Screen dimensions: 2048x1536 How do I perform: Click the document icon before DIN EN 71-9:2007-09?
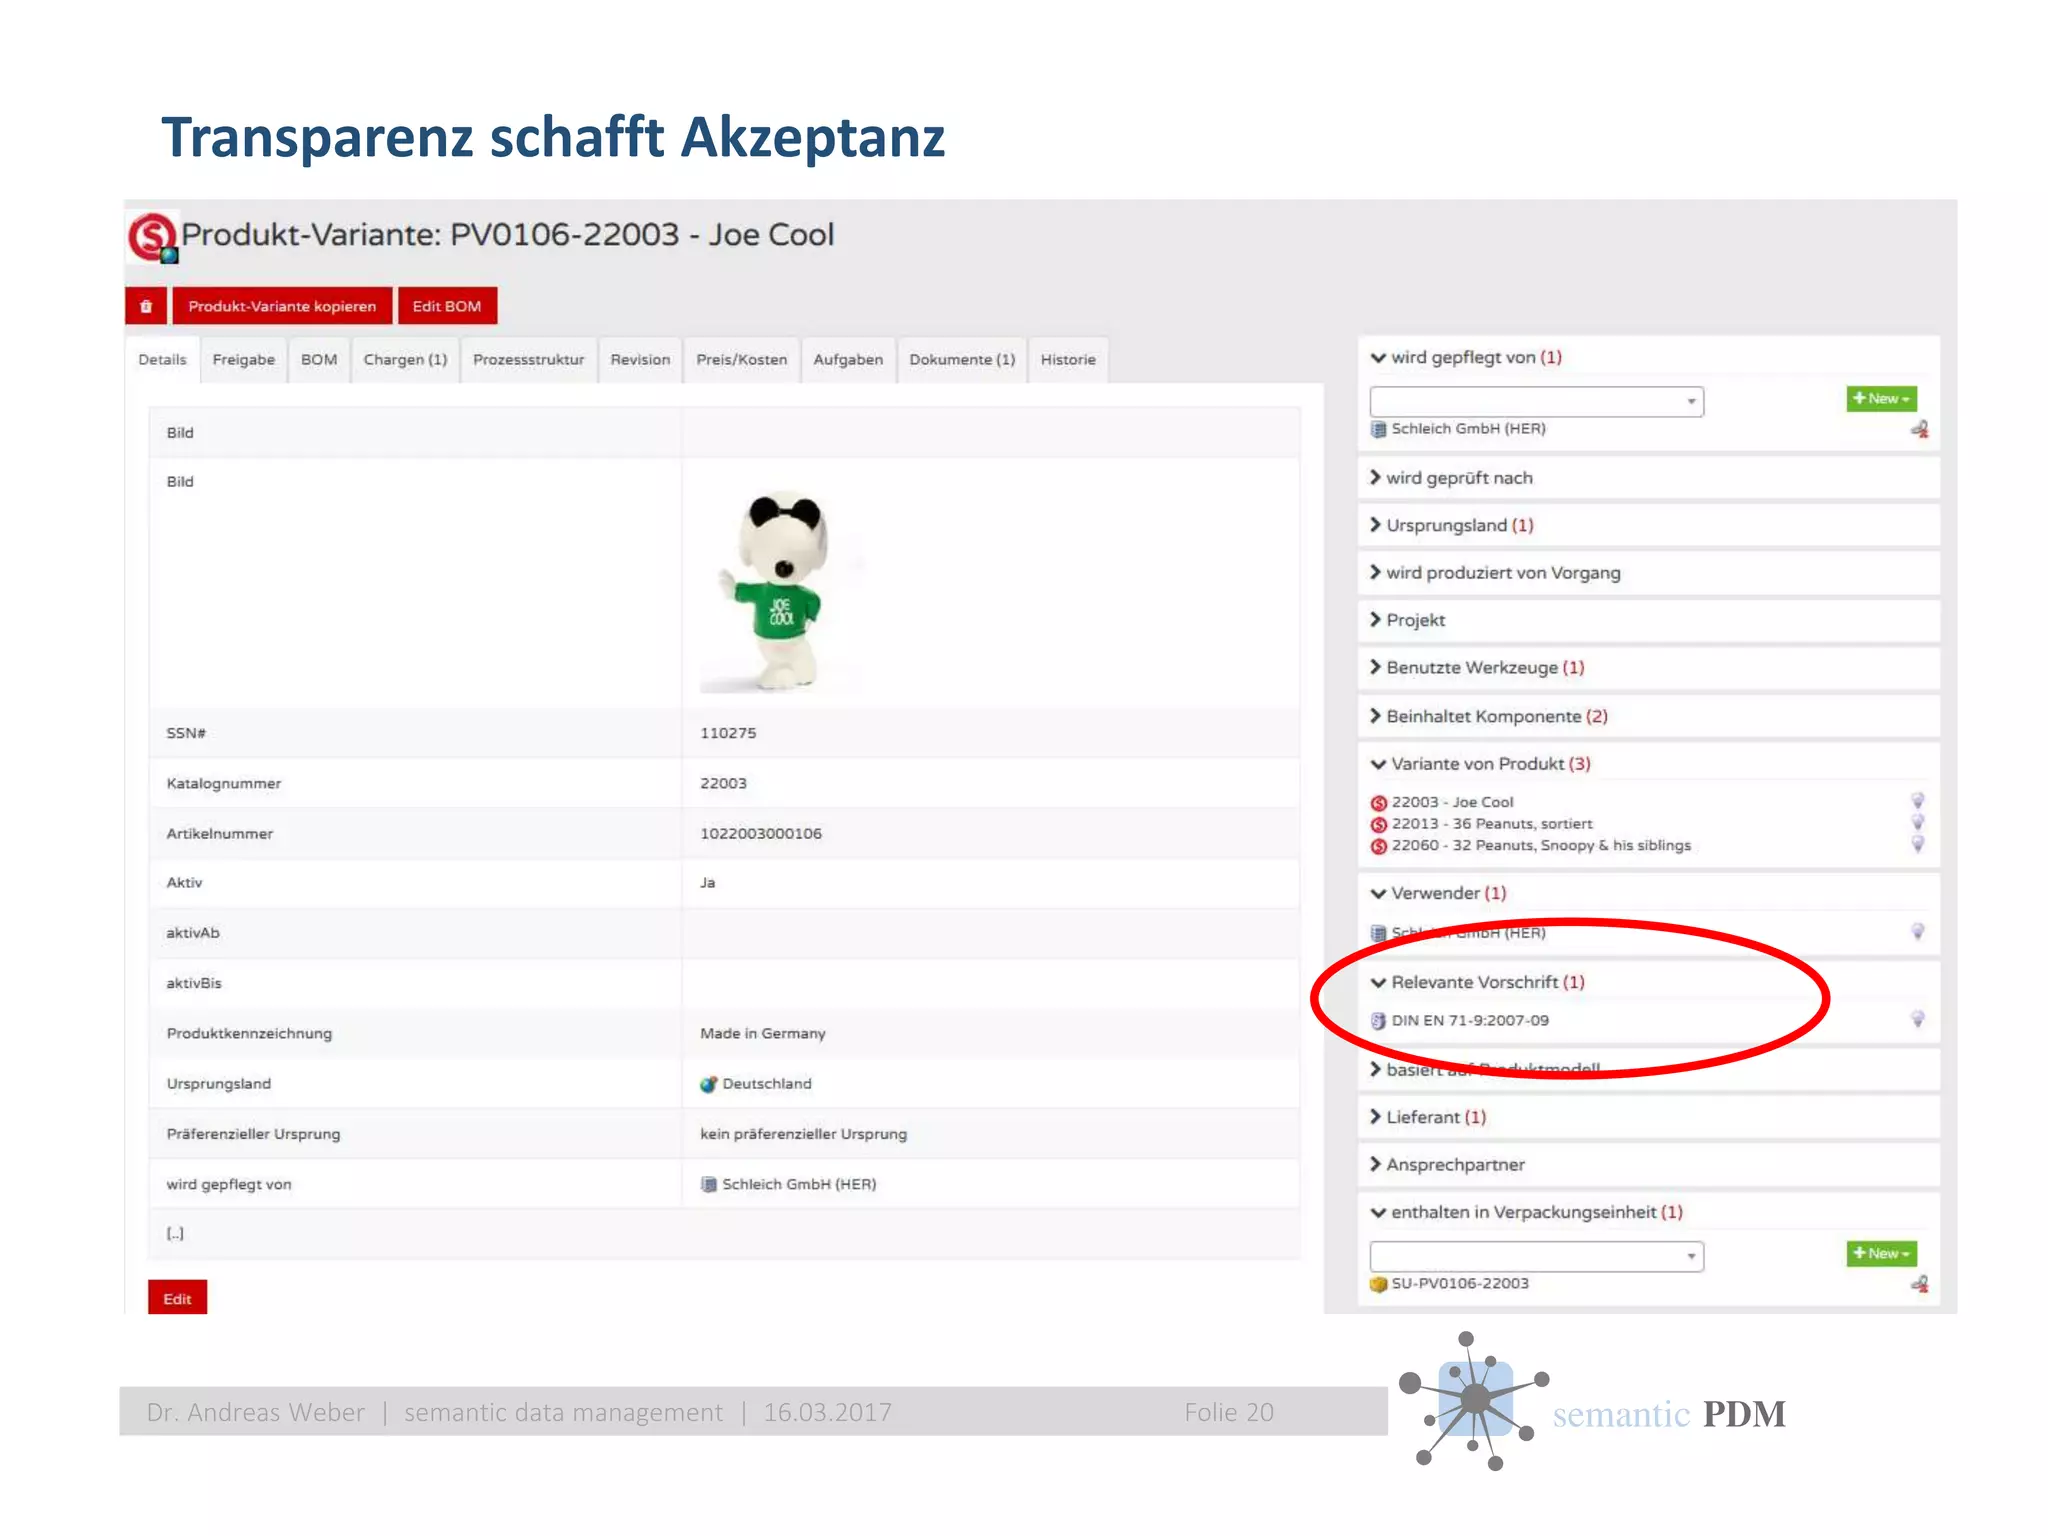coord(1378,1021)
